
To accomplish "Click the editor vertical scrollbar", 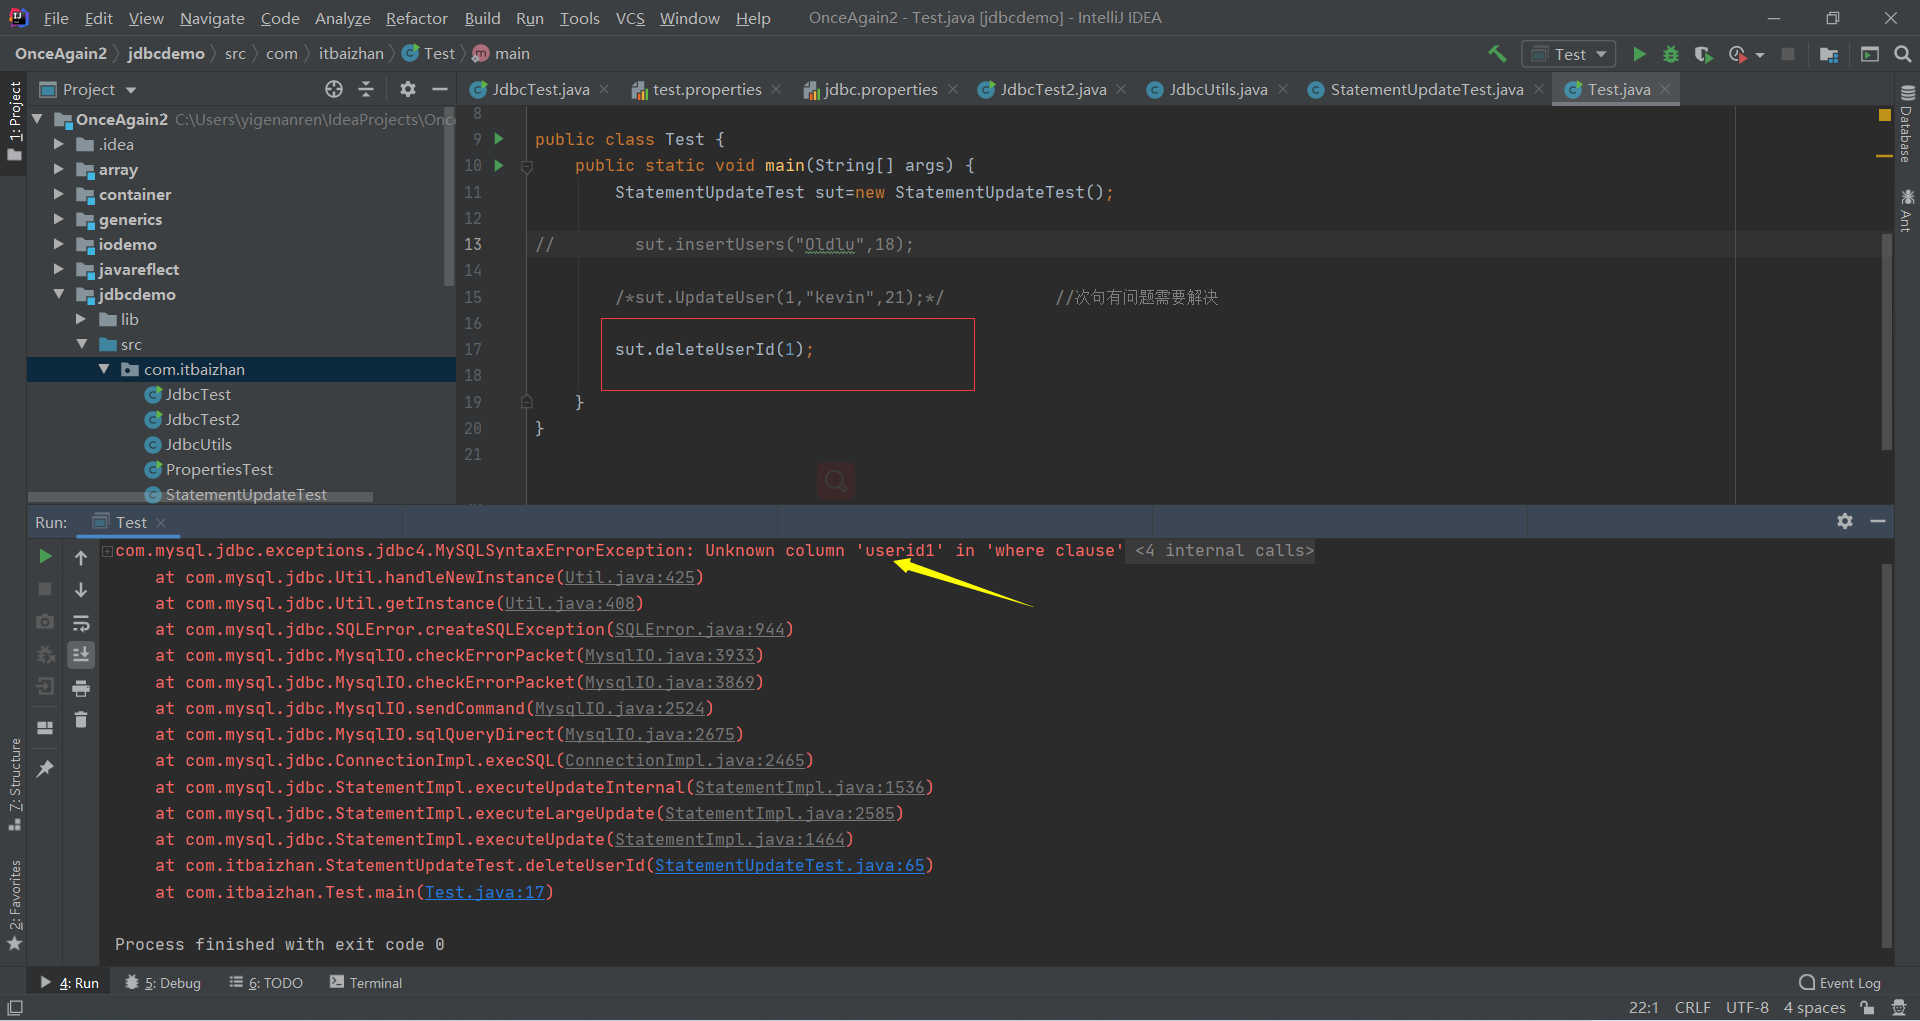I will coord(1887,340).
